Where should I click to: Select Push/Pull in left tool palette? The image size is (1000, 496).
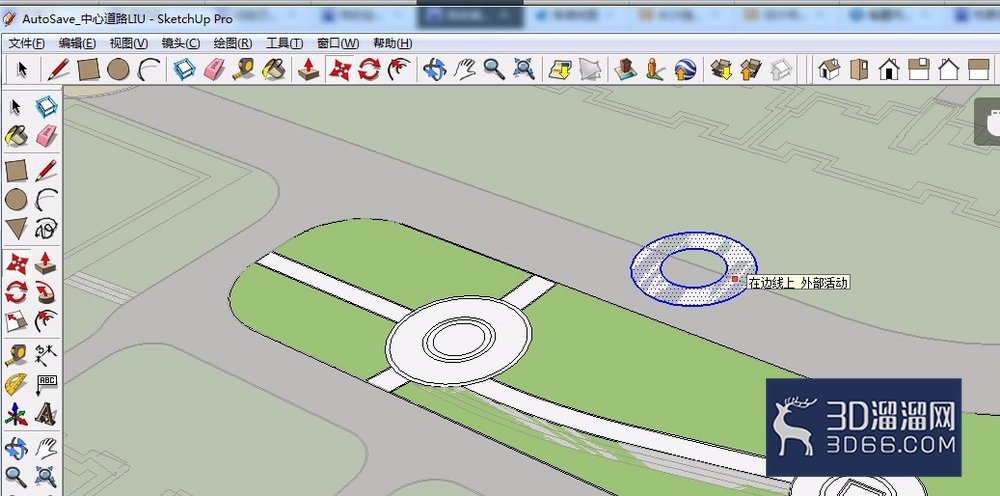(x=46, y=263)
